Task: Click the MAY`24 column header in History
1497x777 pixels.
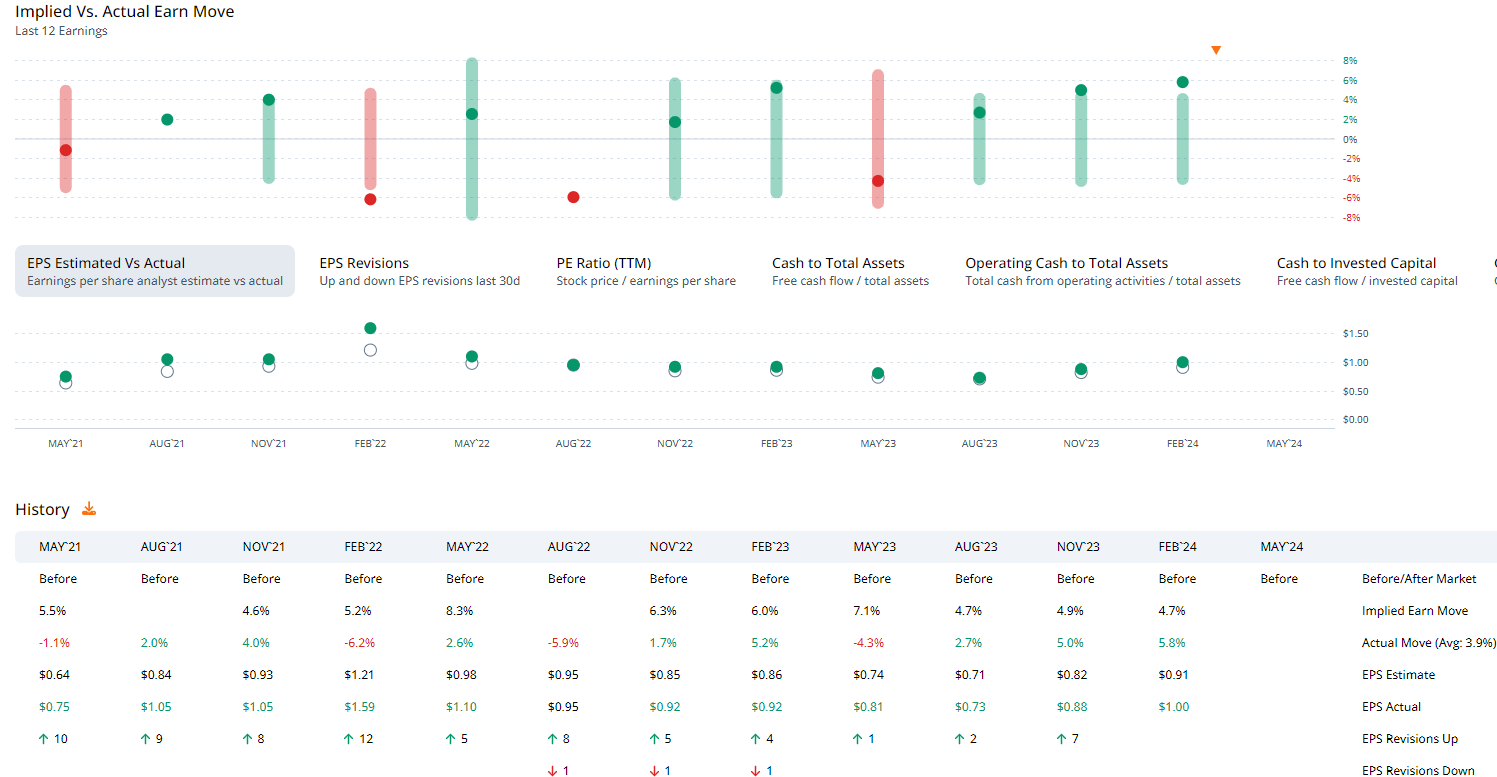Action: point(1281,547)
